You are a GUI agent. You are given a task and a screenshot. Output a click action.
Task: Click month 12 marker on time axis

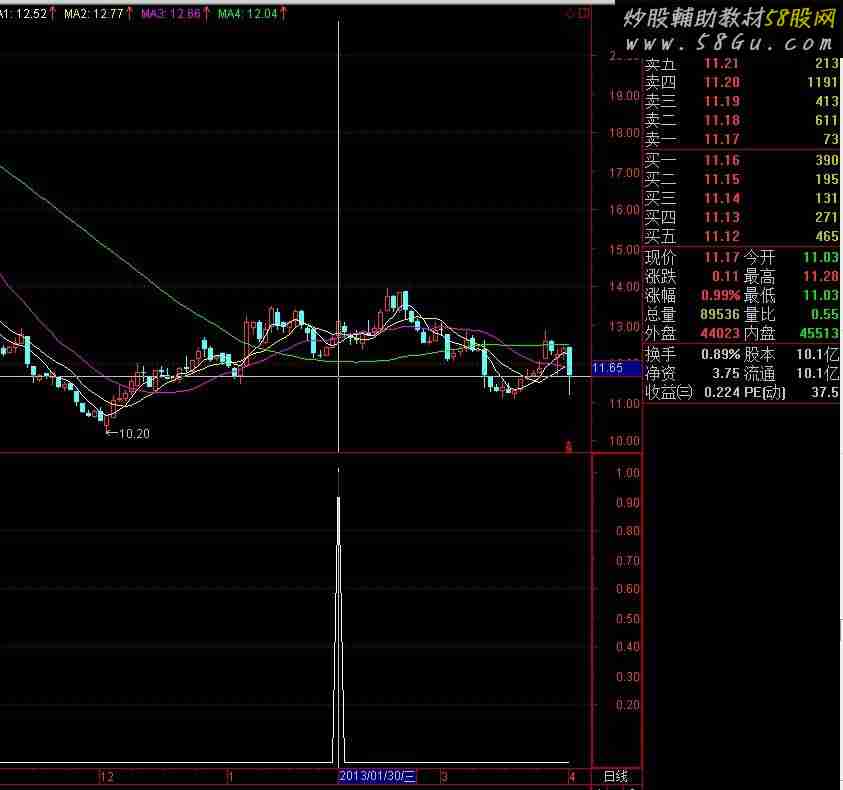pos(107,777)
